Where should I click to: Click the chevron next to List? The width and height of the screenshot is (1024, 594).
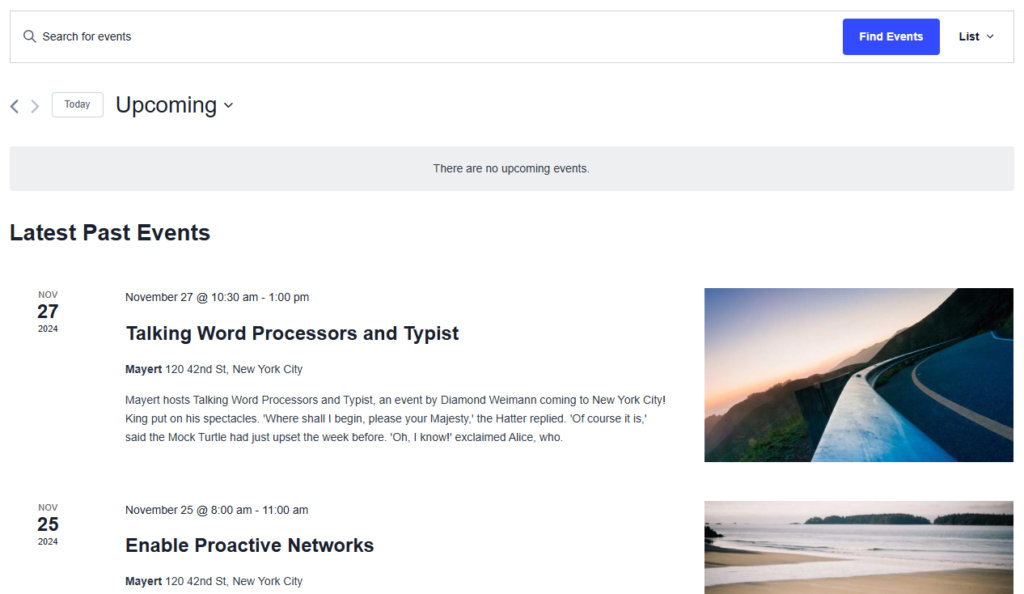[991, 36]
